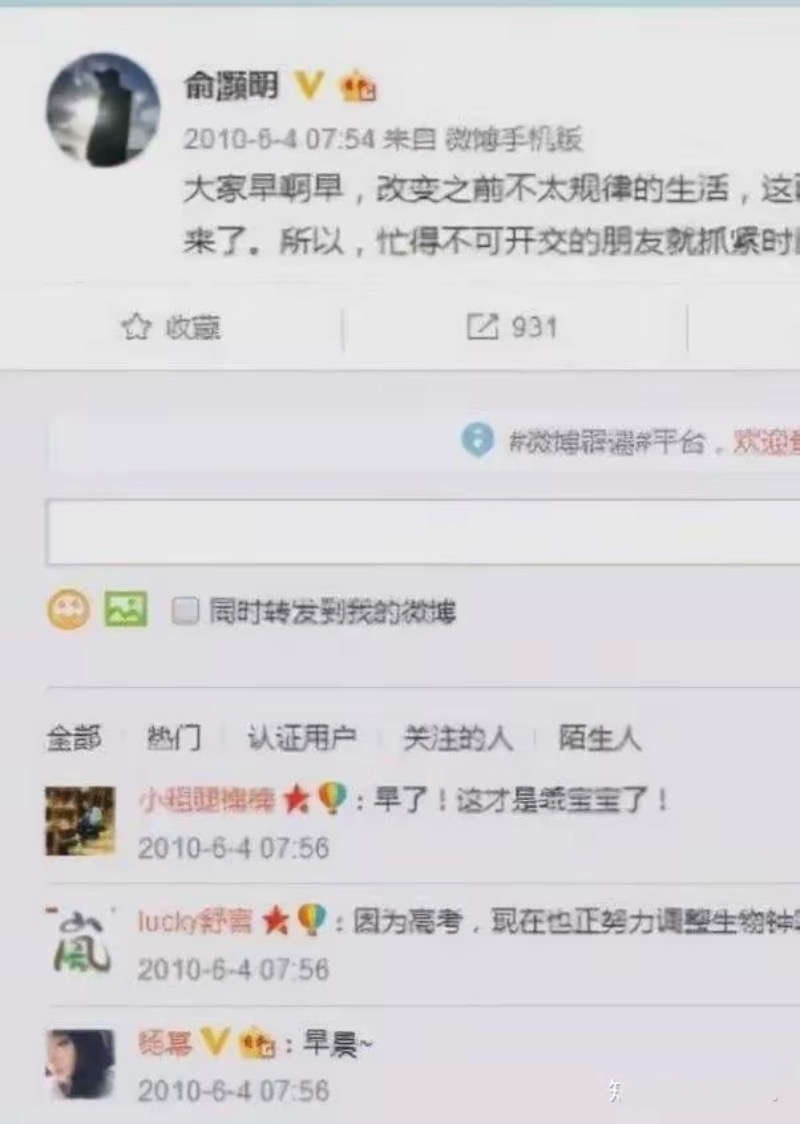Open the emoji smiley picker
Image resolution: width=800 pixels, height=1124 pixels.
(x=69, y=610)
